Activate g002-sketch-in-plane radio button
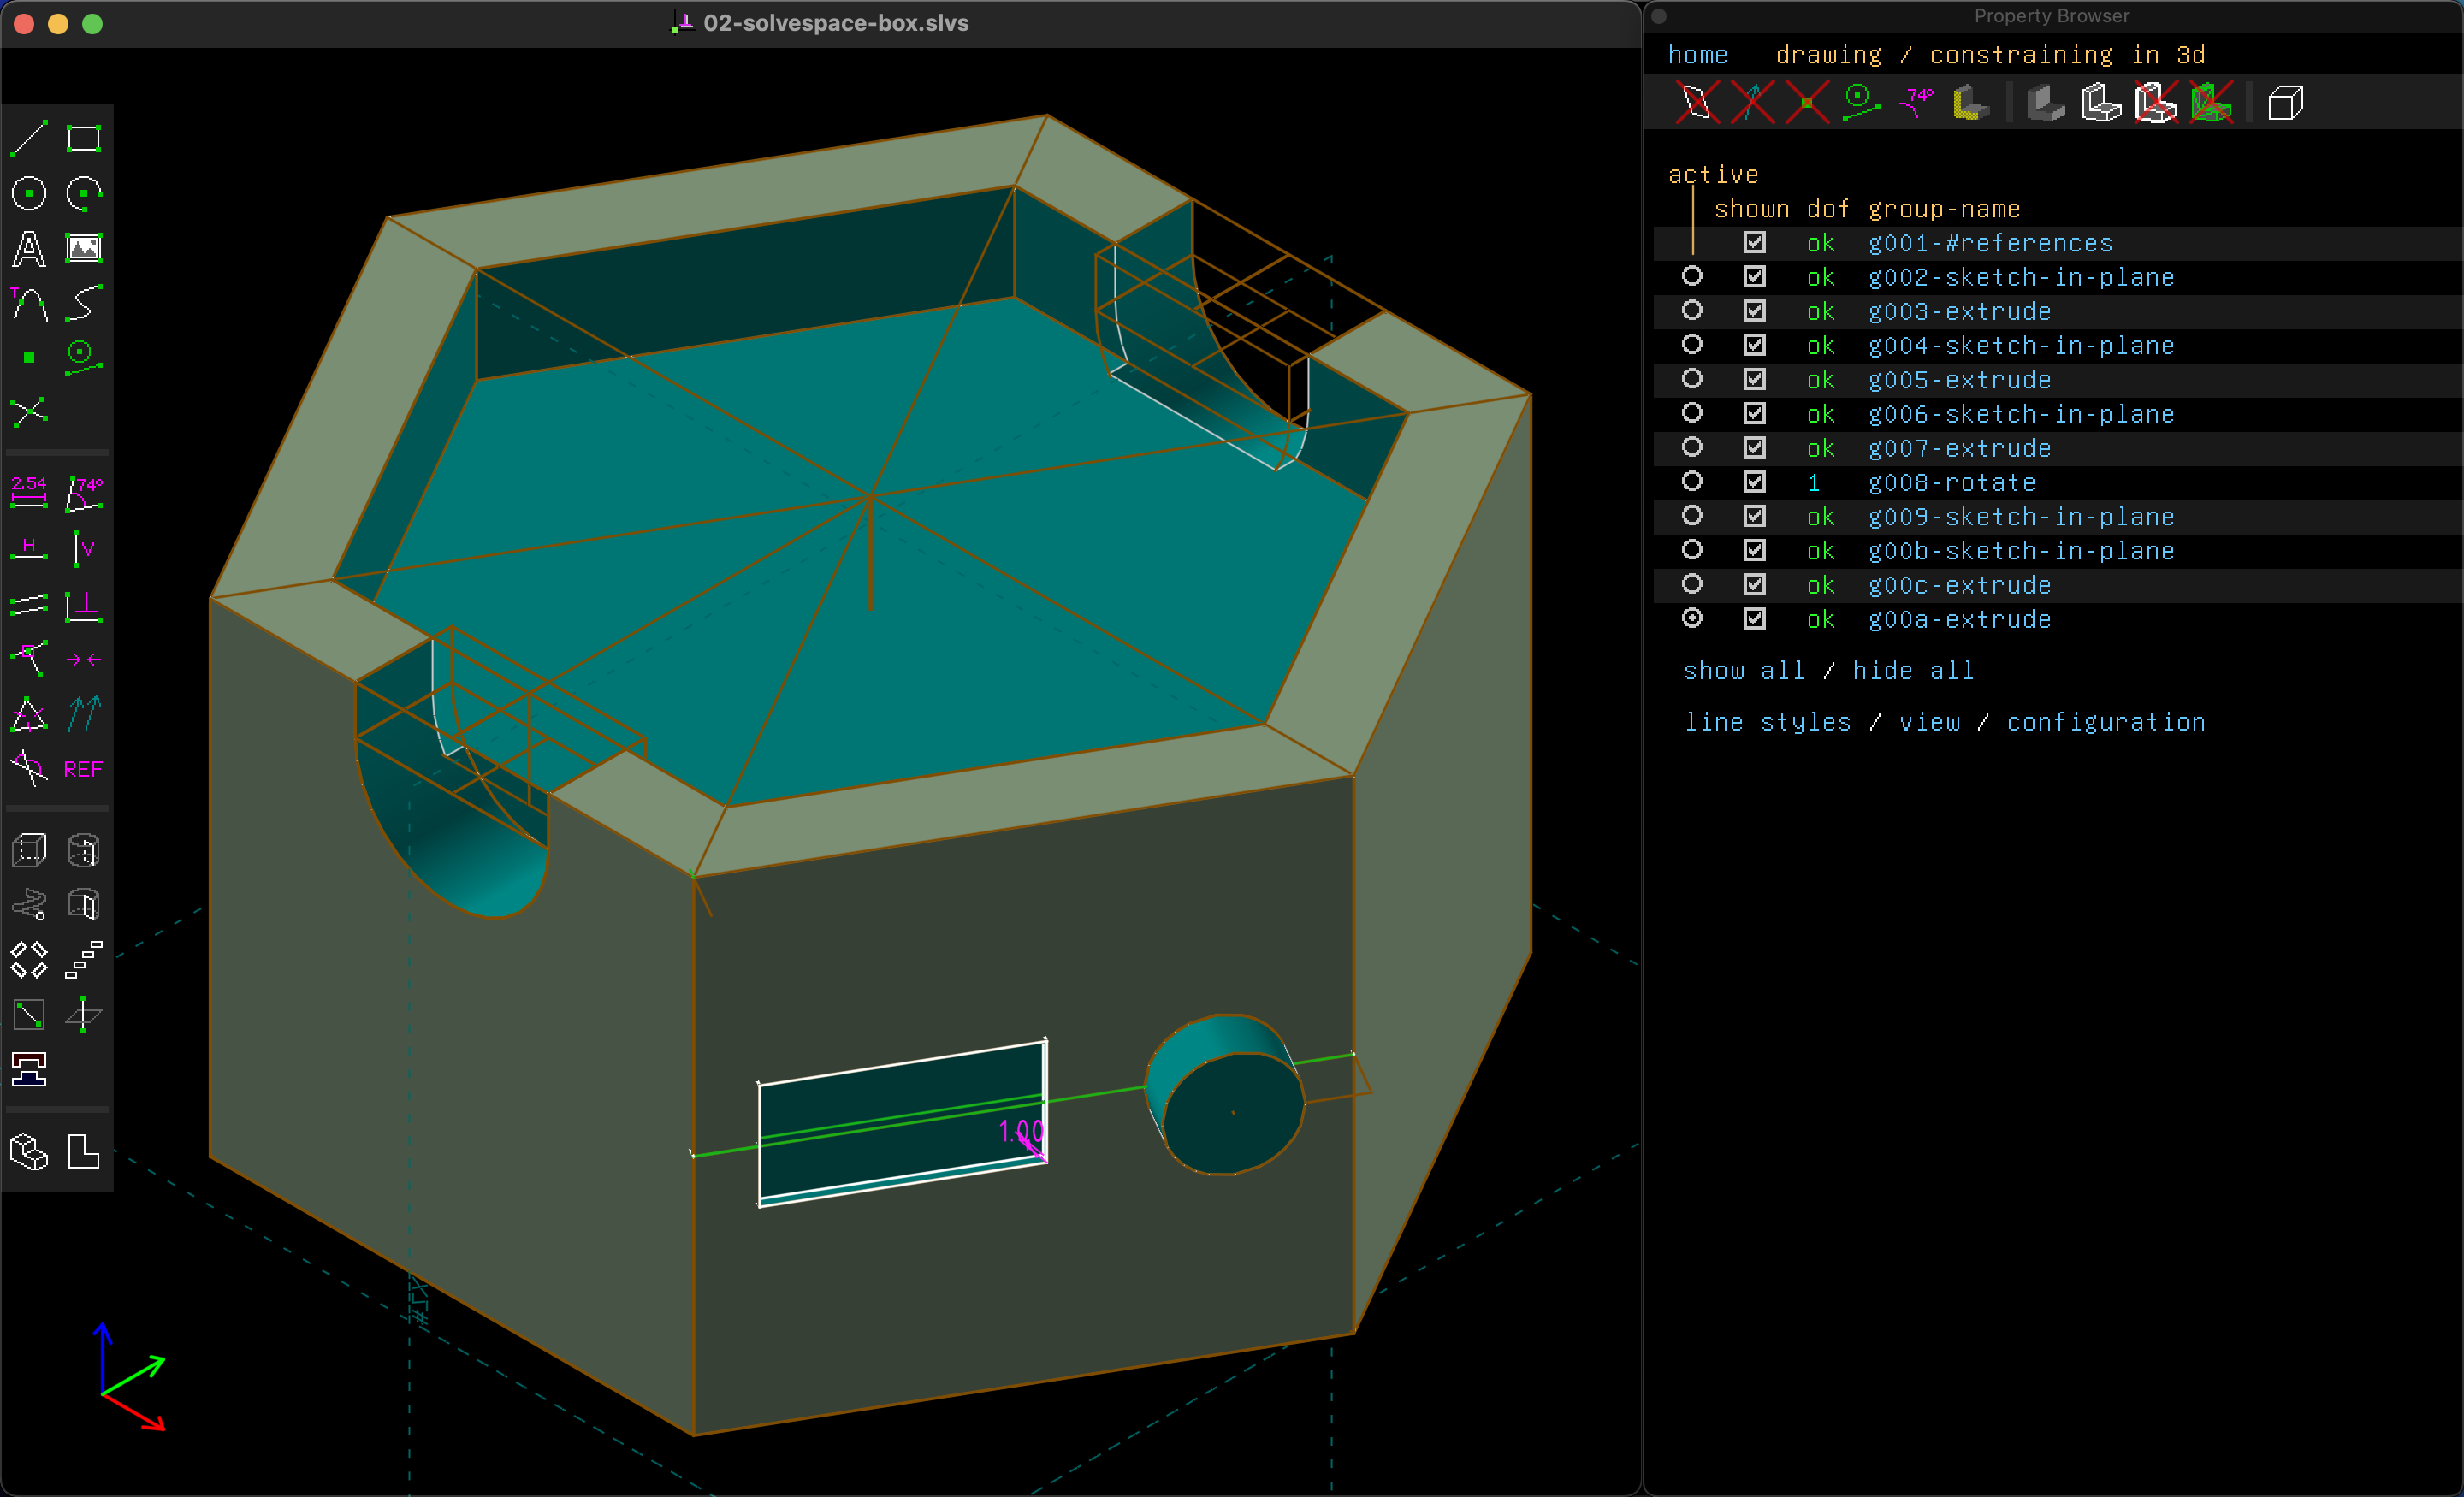2464x1497 pixels. (1692, 276)
